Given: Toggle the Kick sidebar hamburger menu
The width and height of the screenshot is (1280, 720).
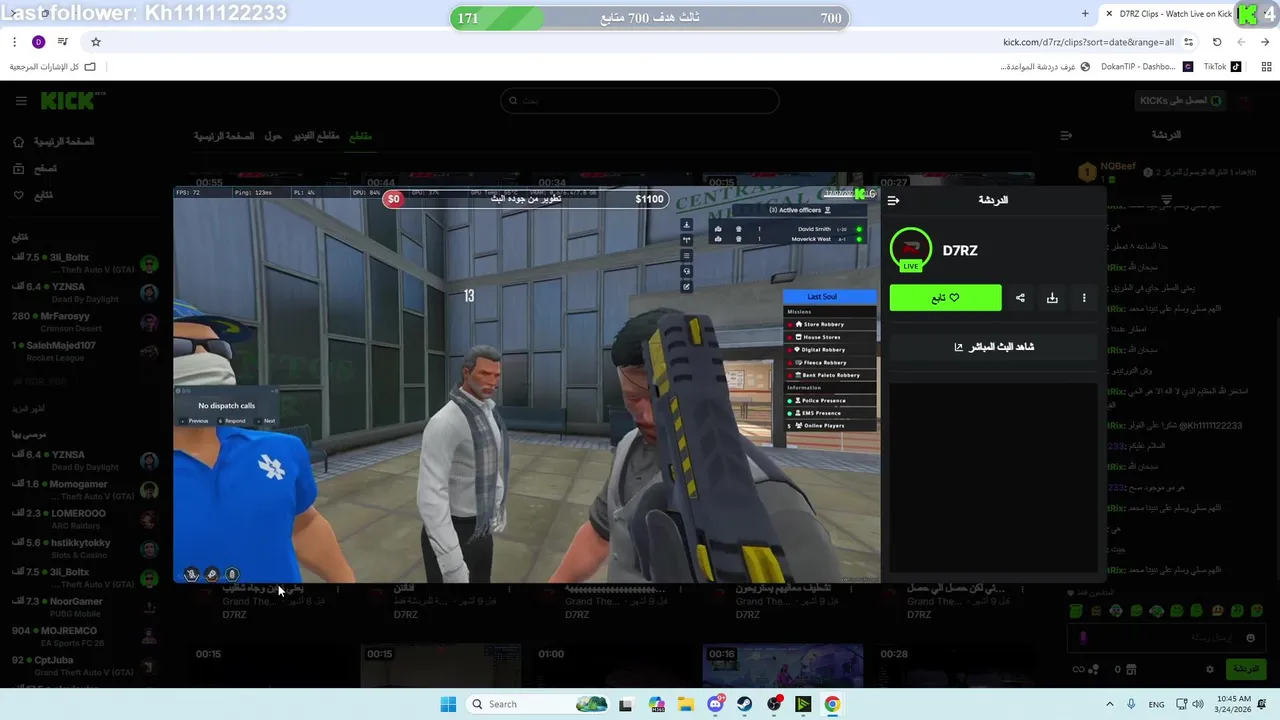Looking at the screenshot, I should click(x=21, y=101).
